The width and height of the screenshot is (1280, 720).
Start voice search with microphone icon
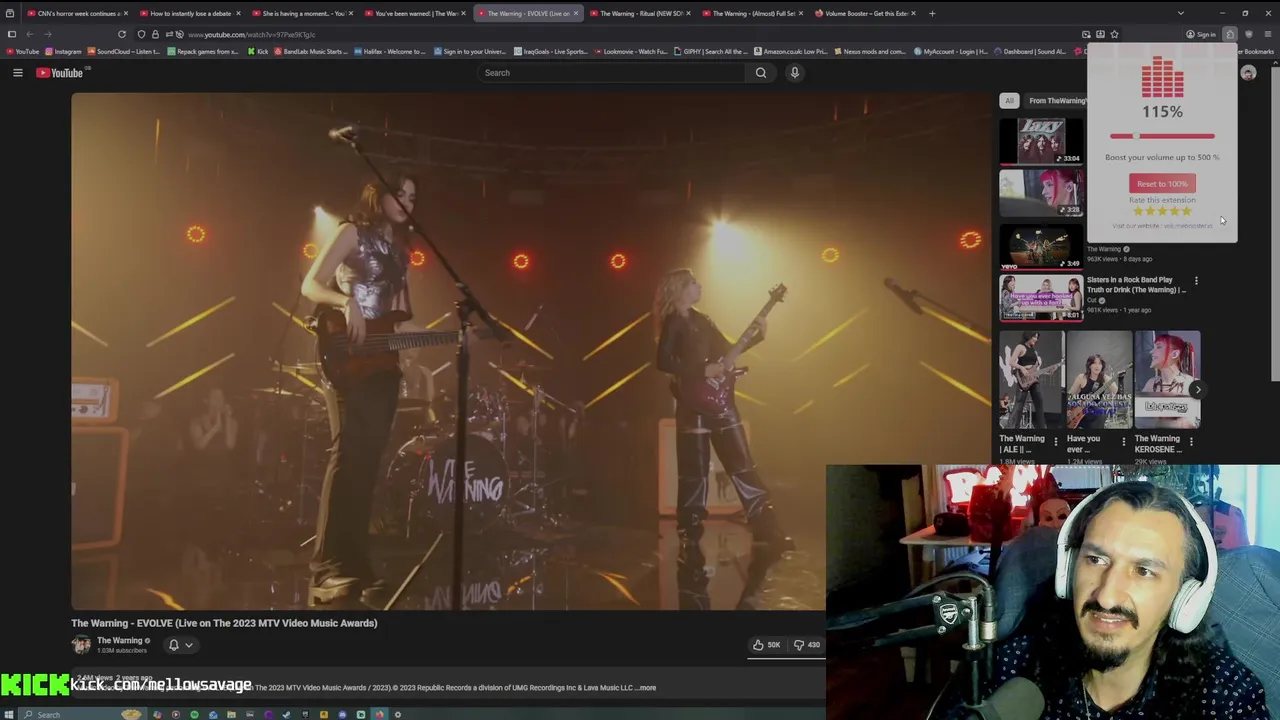point(795,72)
